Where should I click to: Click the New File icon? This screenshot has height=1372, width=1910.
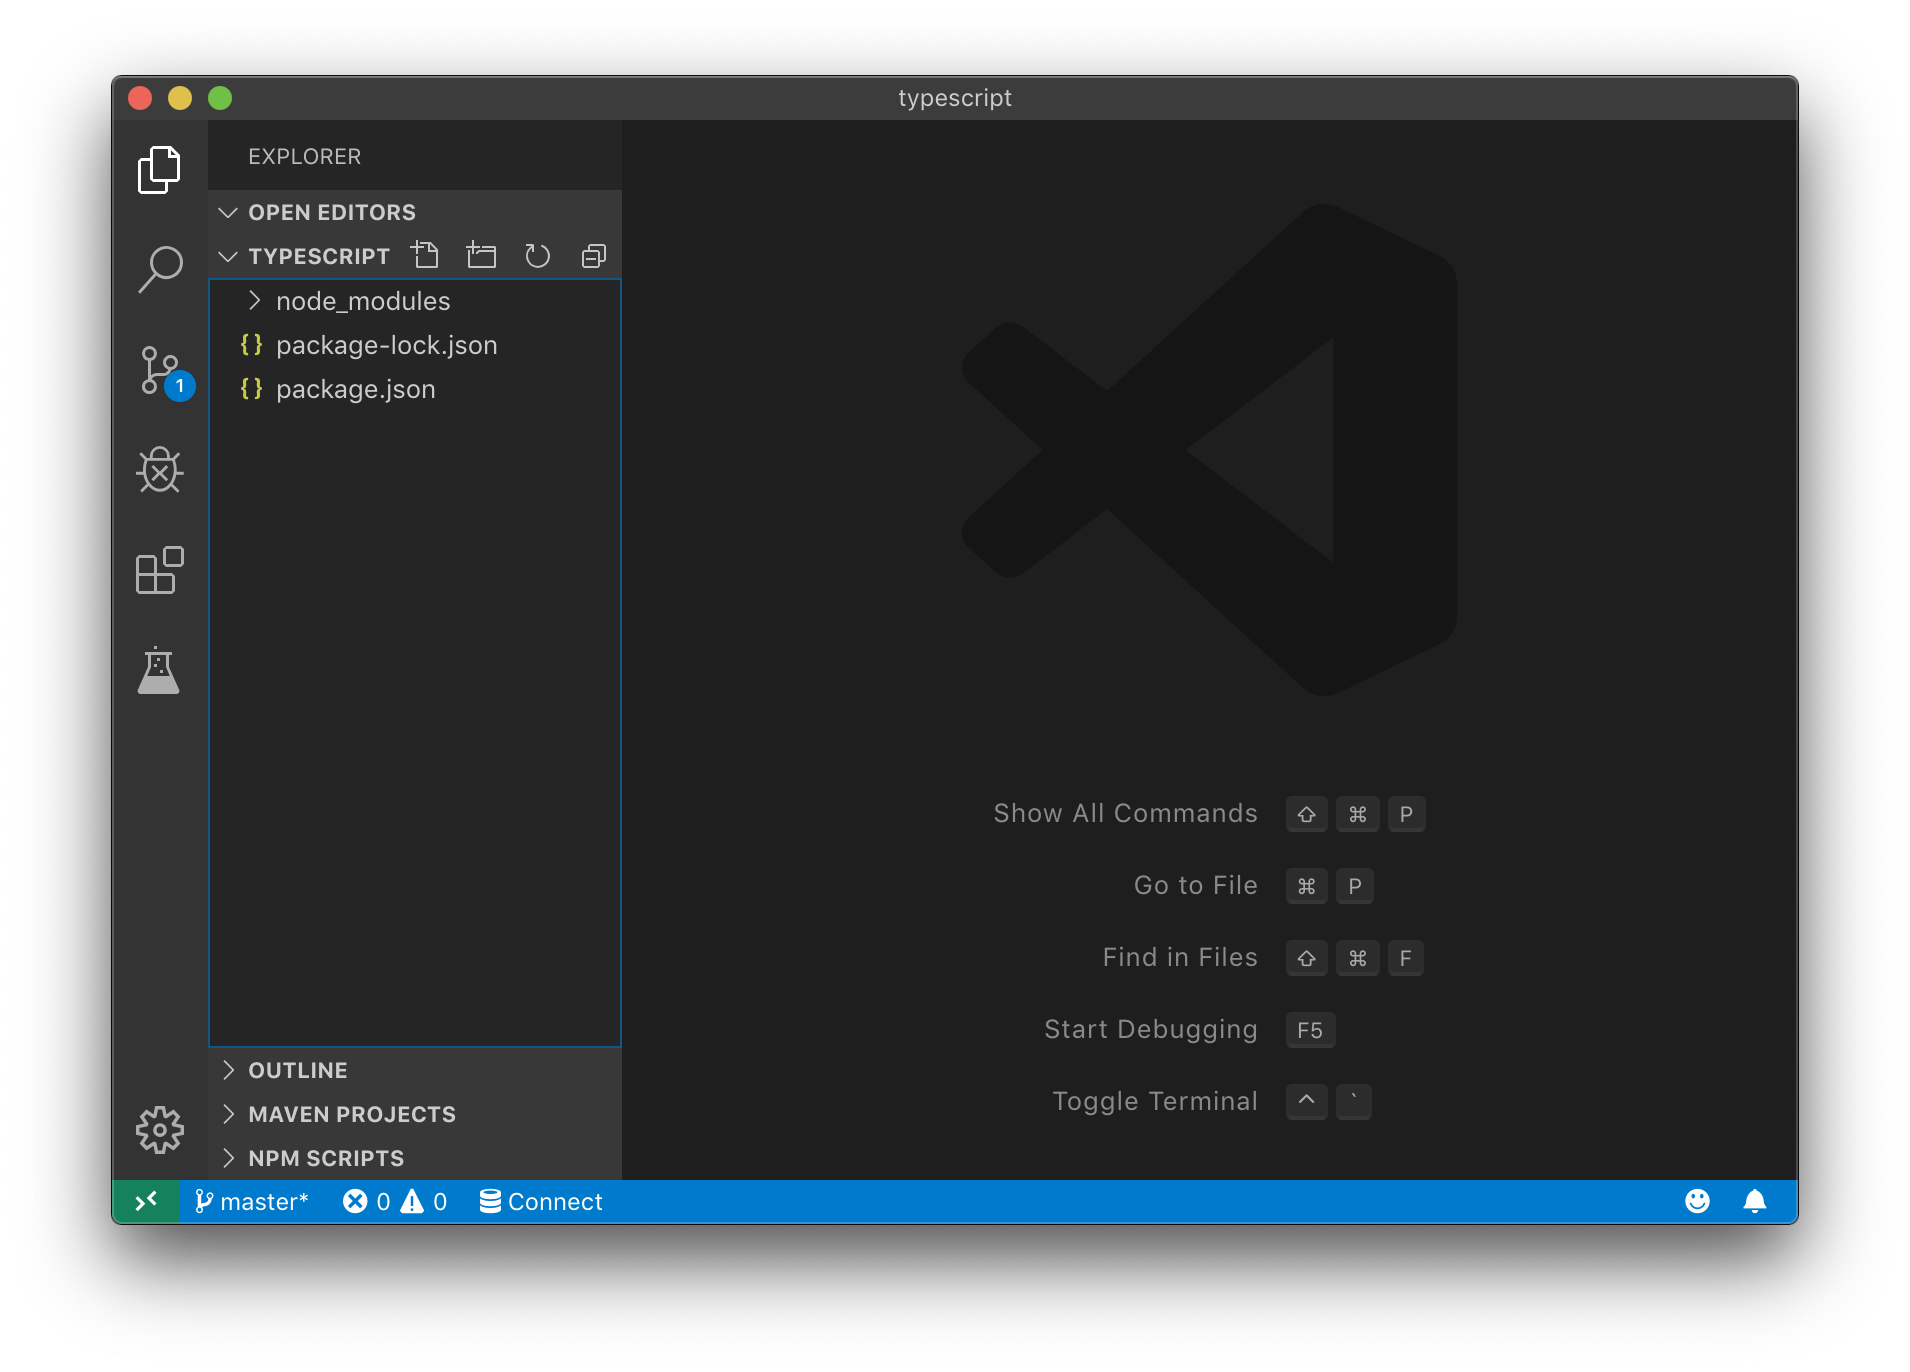click(426, 256)
